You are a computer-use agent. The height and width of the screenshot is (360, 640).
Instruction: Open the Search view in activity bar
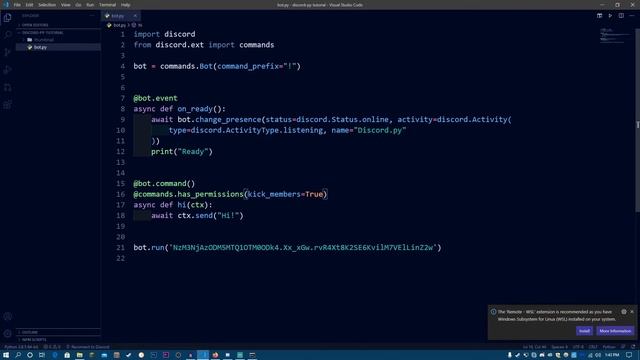coord(7,35)
